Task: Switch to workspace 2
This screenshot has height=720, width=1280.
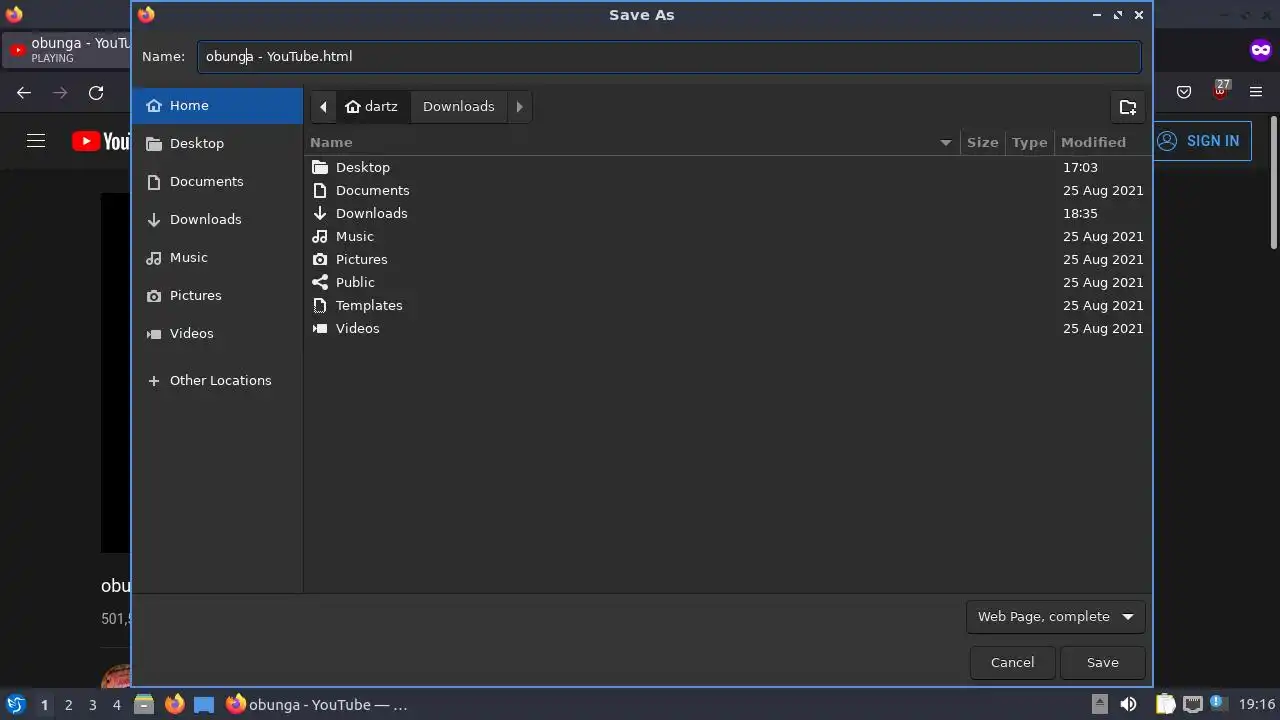Action: [68, 705]
